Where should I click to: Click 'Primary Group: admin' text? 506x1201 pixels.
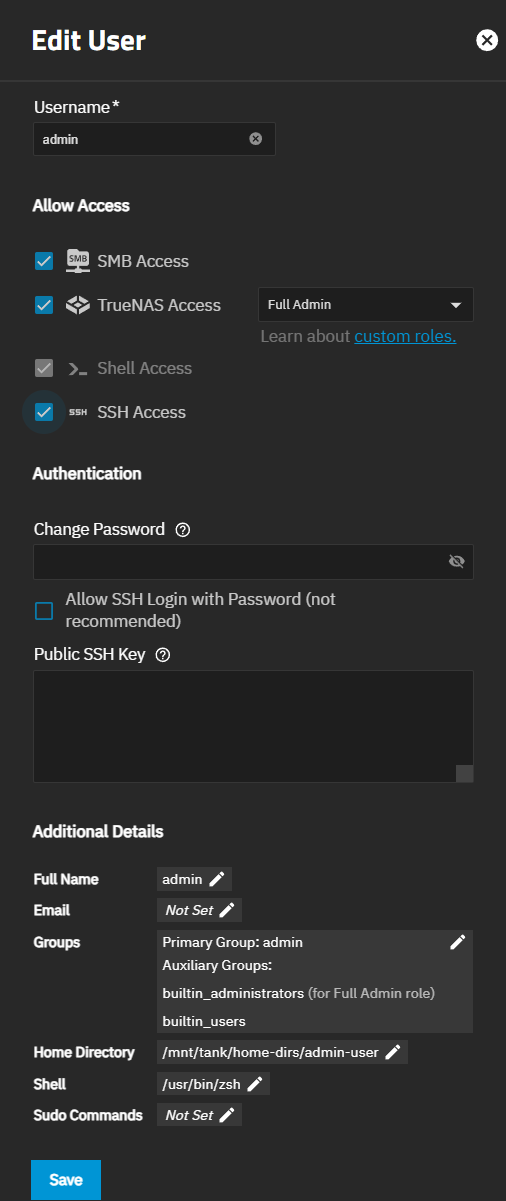232,942
